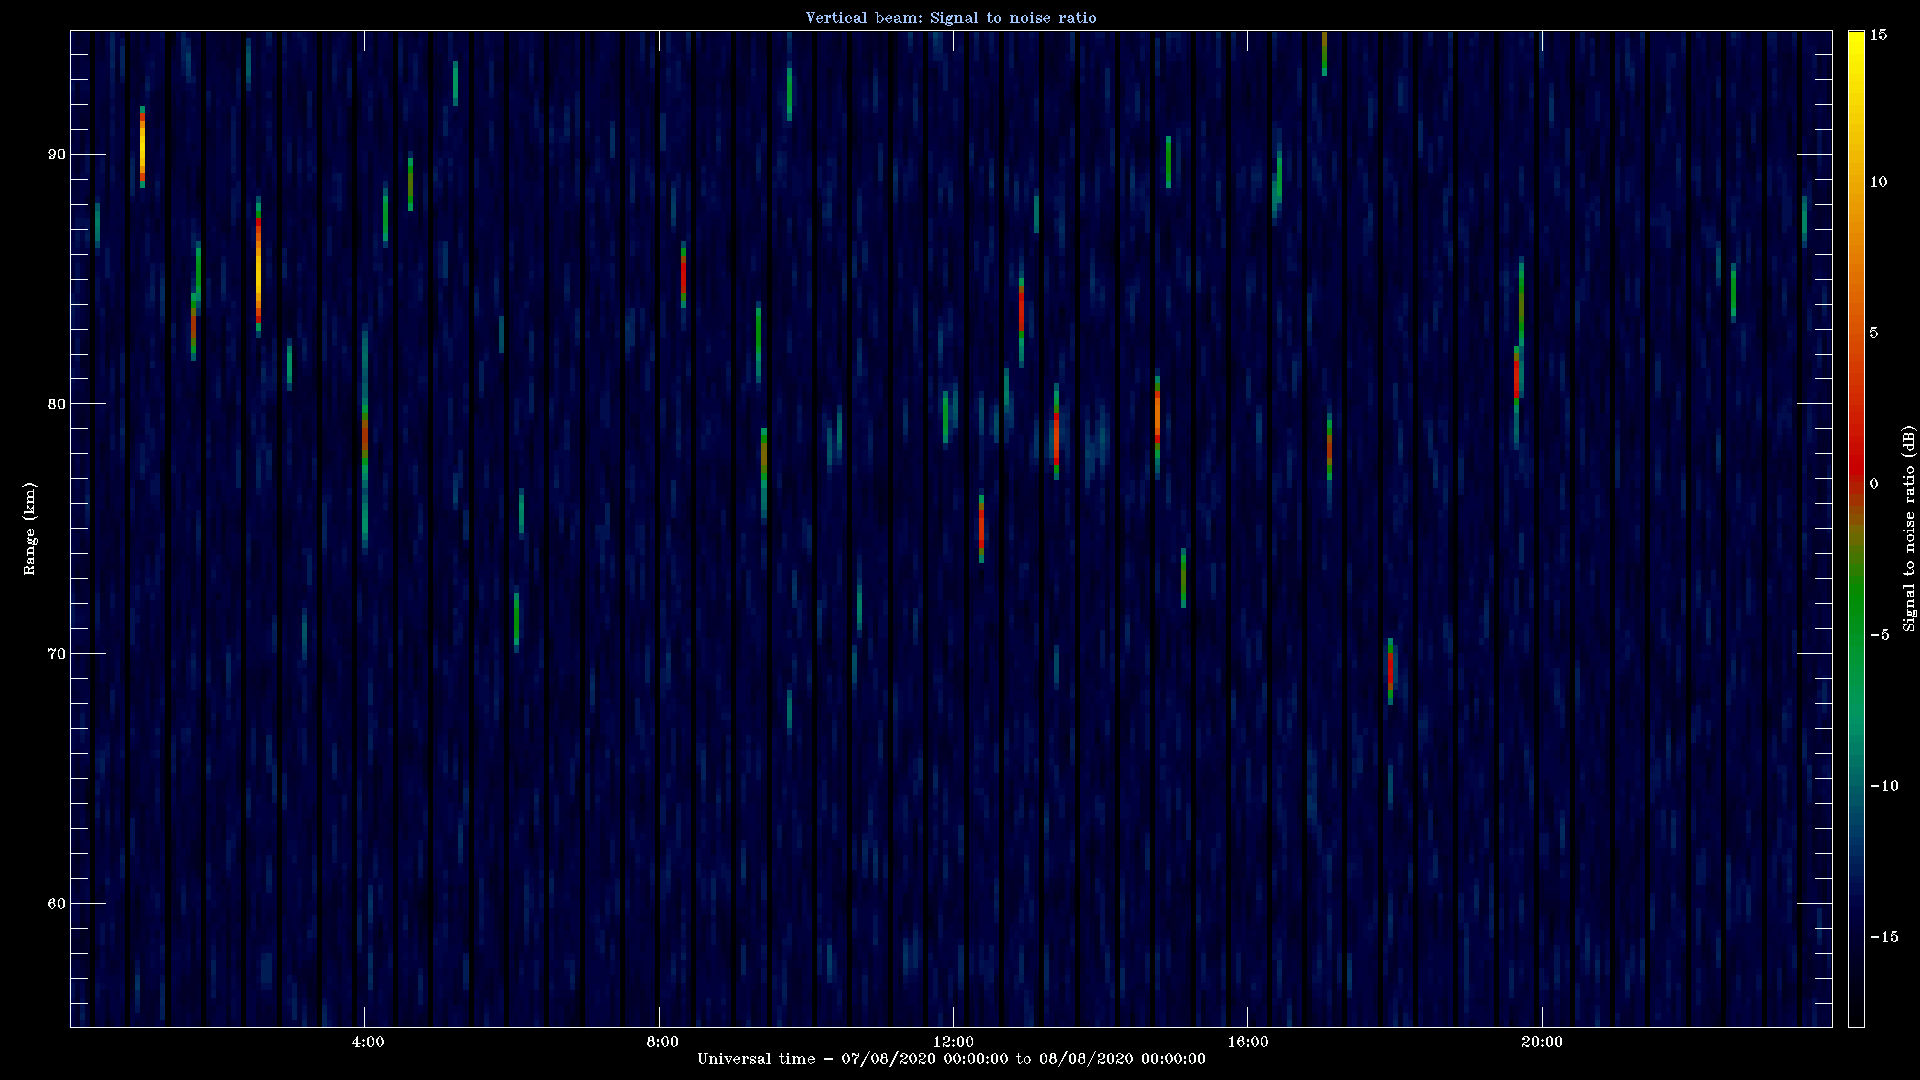Click the 12:00 time tick label

[x=952, y=1042]
